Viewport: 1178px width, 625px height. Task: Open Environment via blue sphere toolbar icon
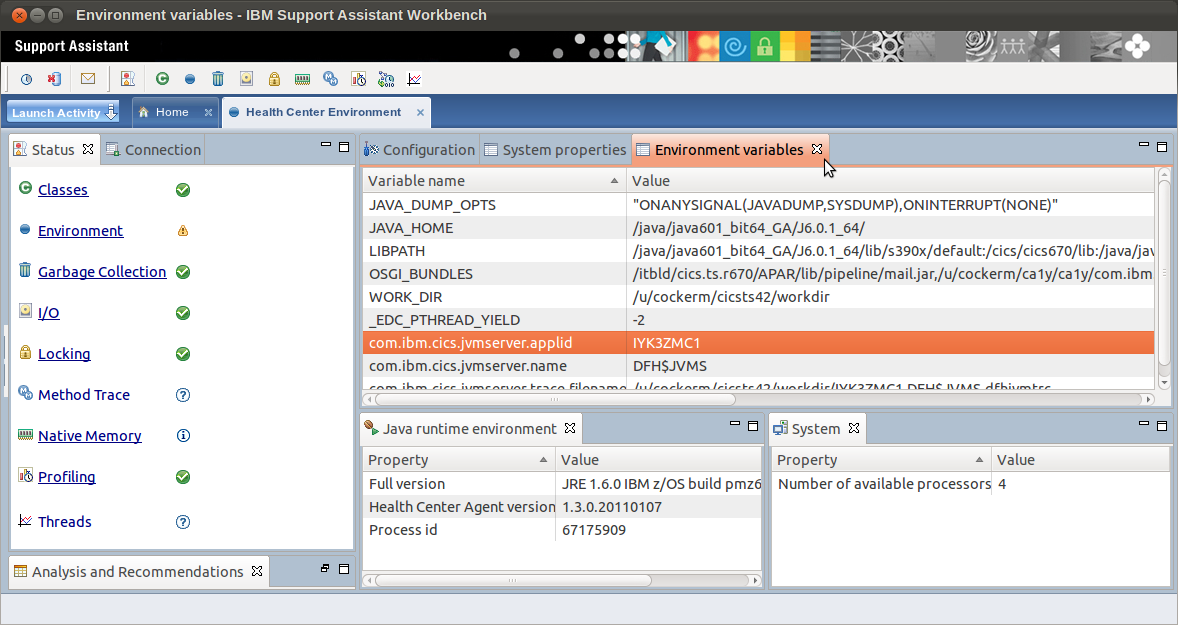(190, 79)
